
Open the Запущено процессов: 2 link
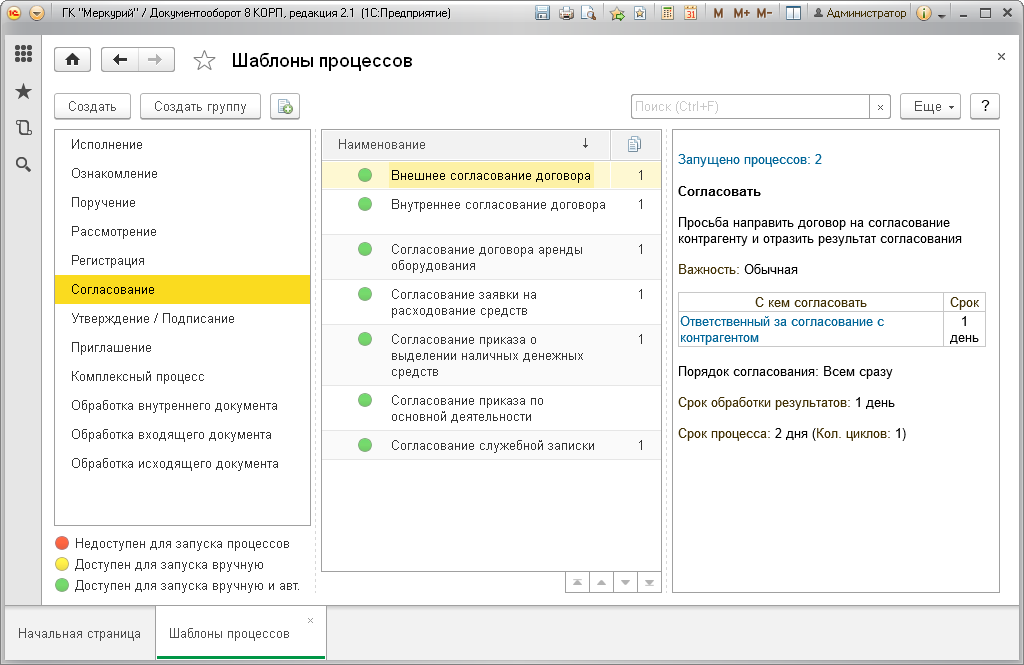click(x=750, y=159)
